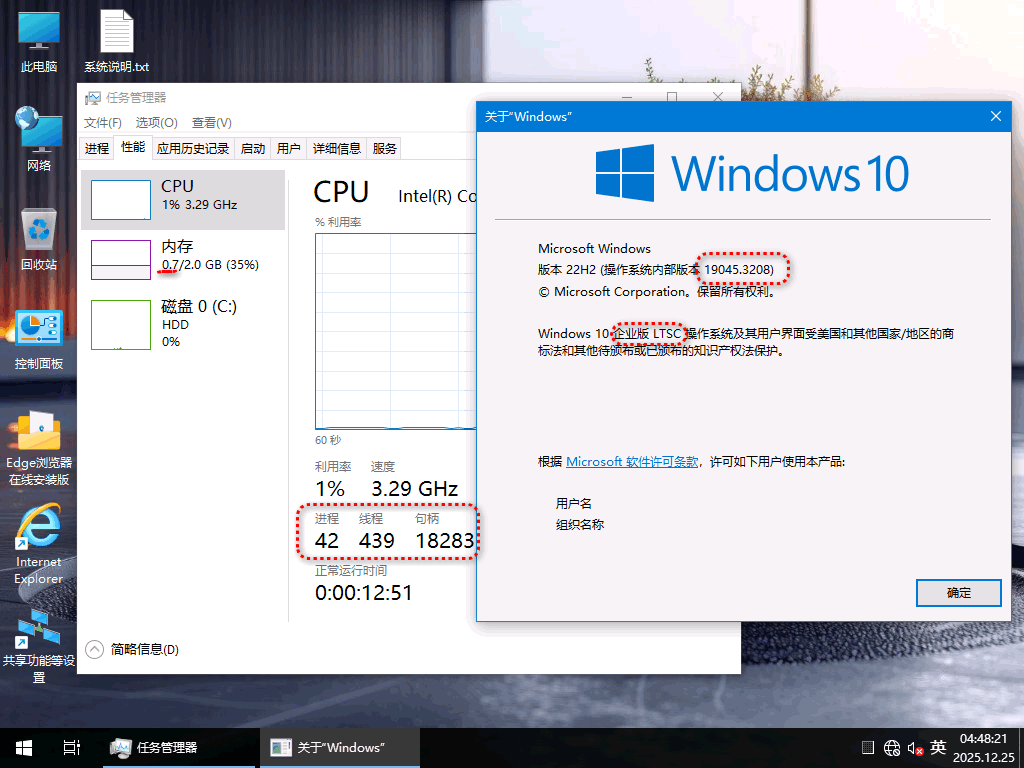Select the 系统说明.txt file on desktop
1024x768 pixels.
[116, 40]
